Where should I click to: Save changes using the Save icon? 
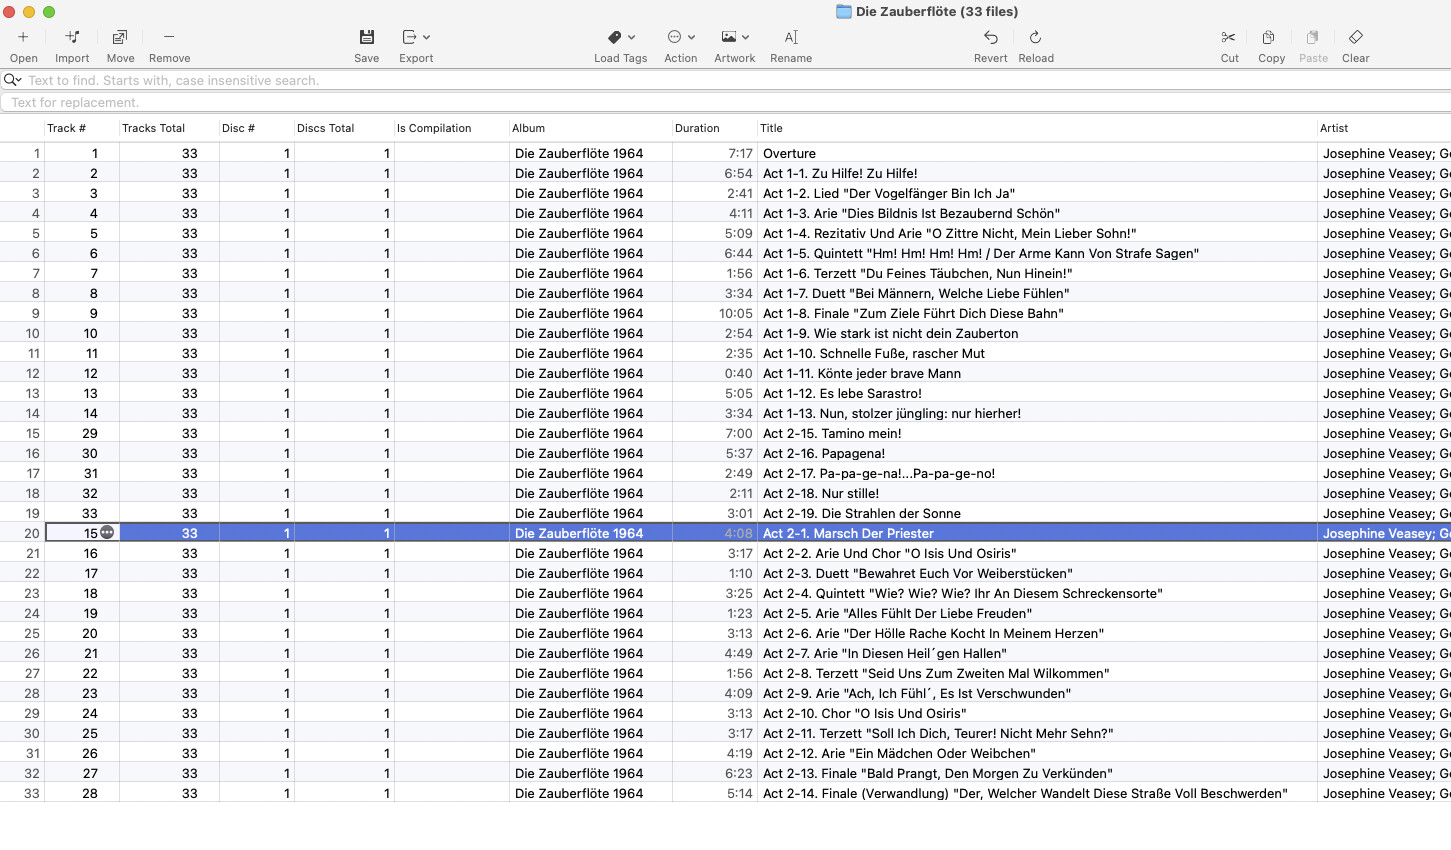pyautogui.click(x=366, y=38)
